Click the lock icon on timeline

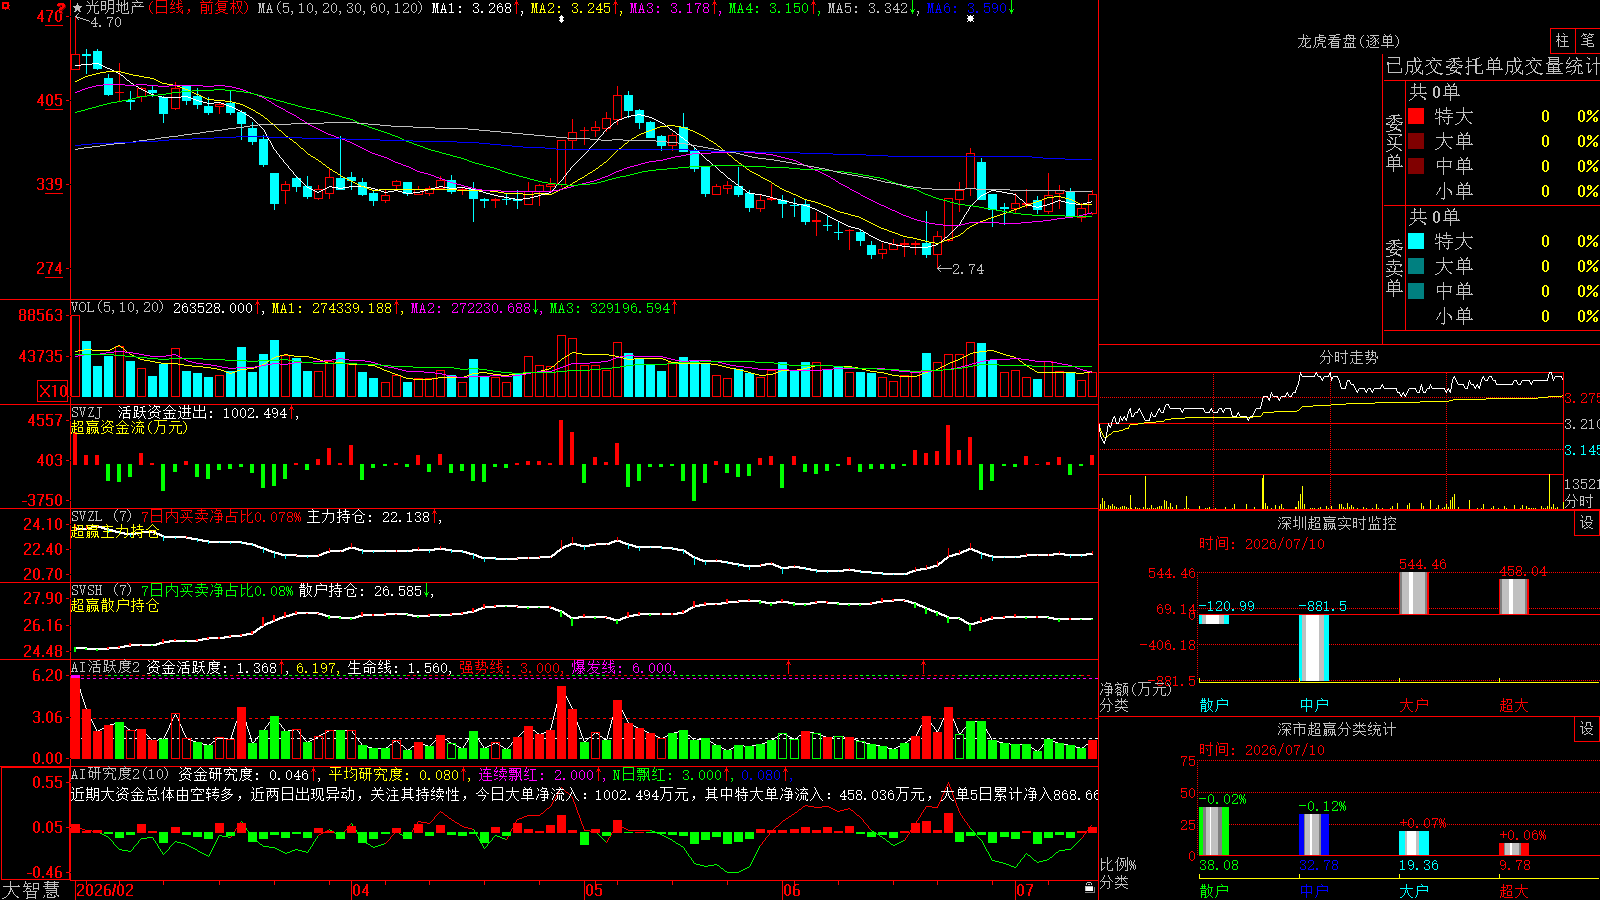[1089, 887]
